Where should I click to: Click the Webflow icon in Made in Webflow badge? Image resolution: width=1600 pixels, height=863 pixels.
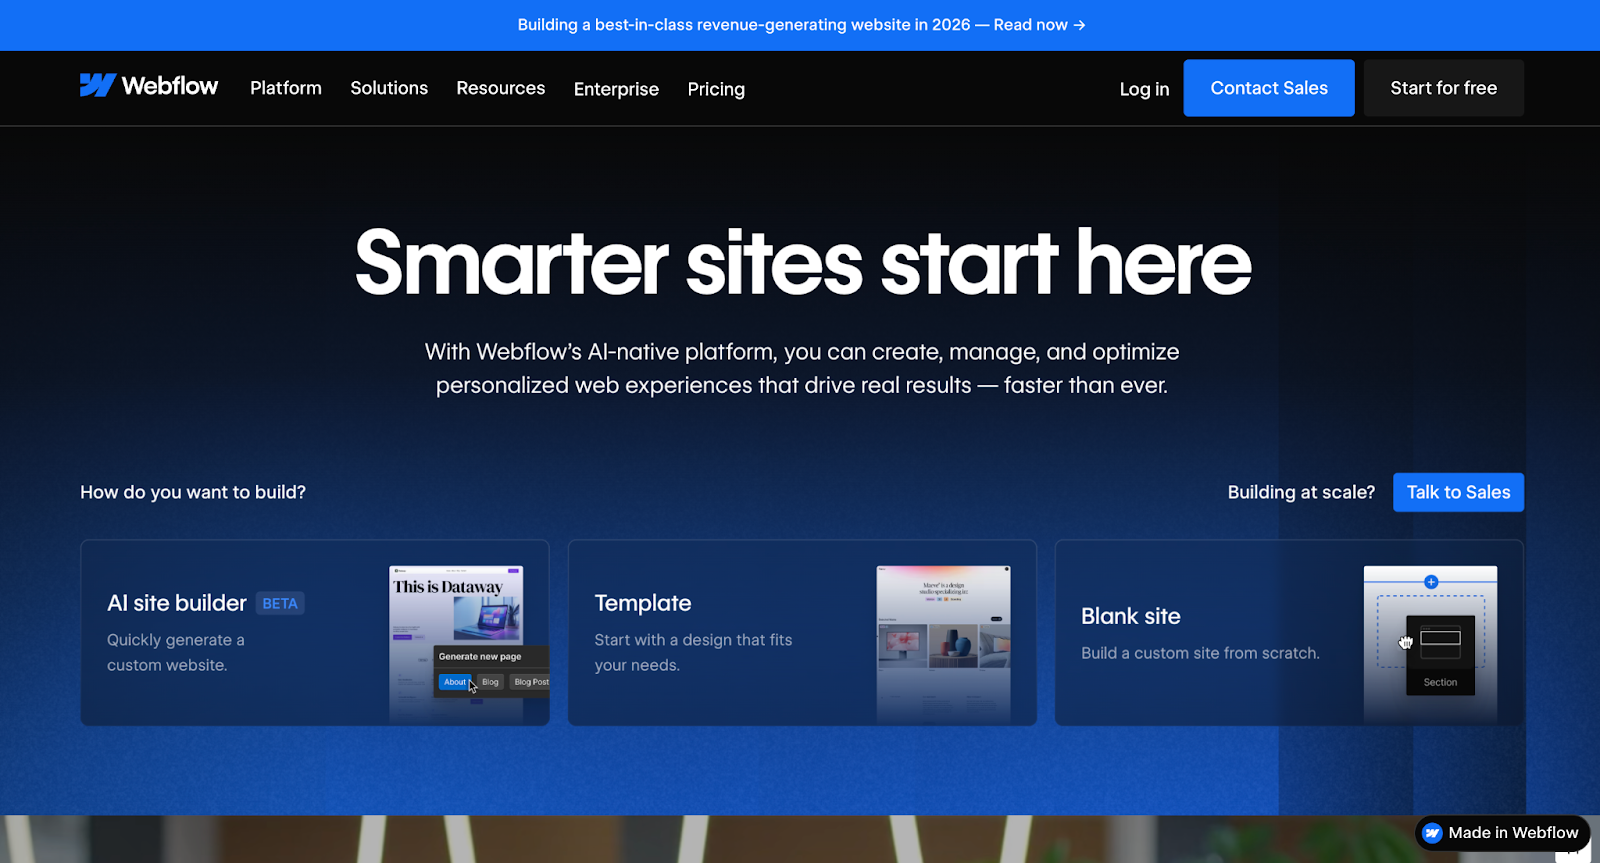(1433, 833)
